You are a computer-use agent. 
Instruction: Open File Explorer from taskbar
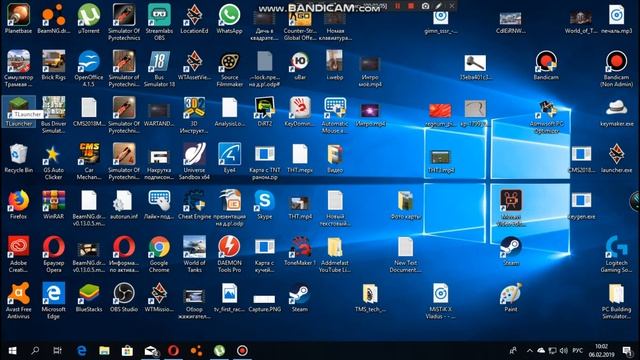(x=104, y=351)
